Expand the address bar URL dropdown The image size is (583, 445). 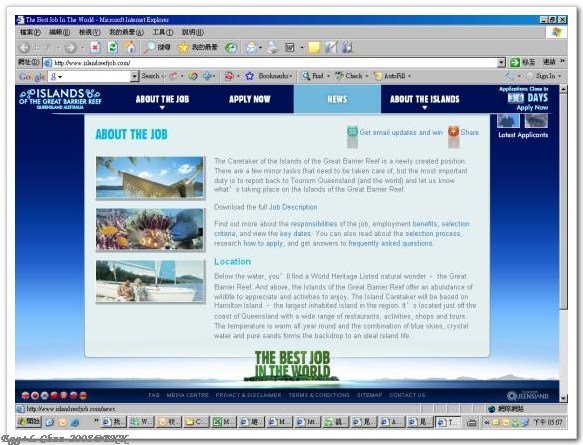pos(501,63)
